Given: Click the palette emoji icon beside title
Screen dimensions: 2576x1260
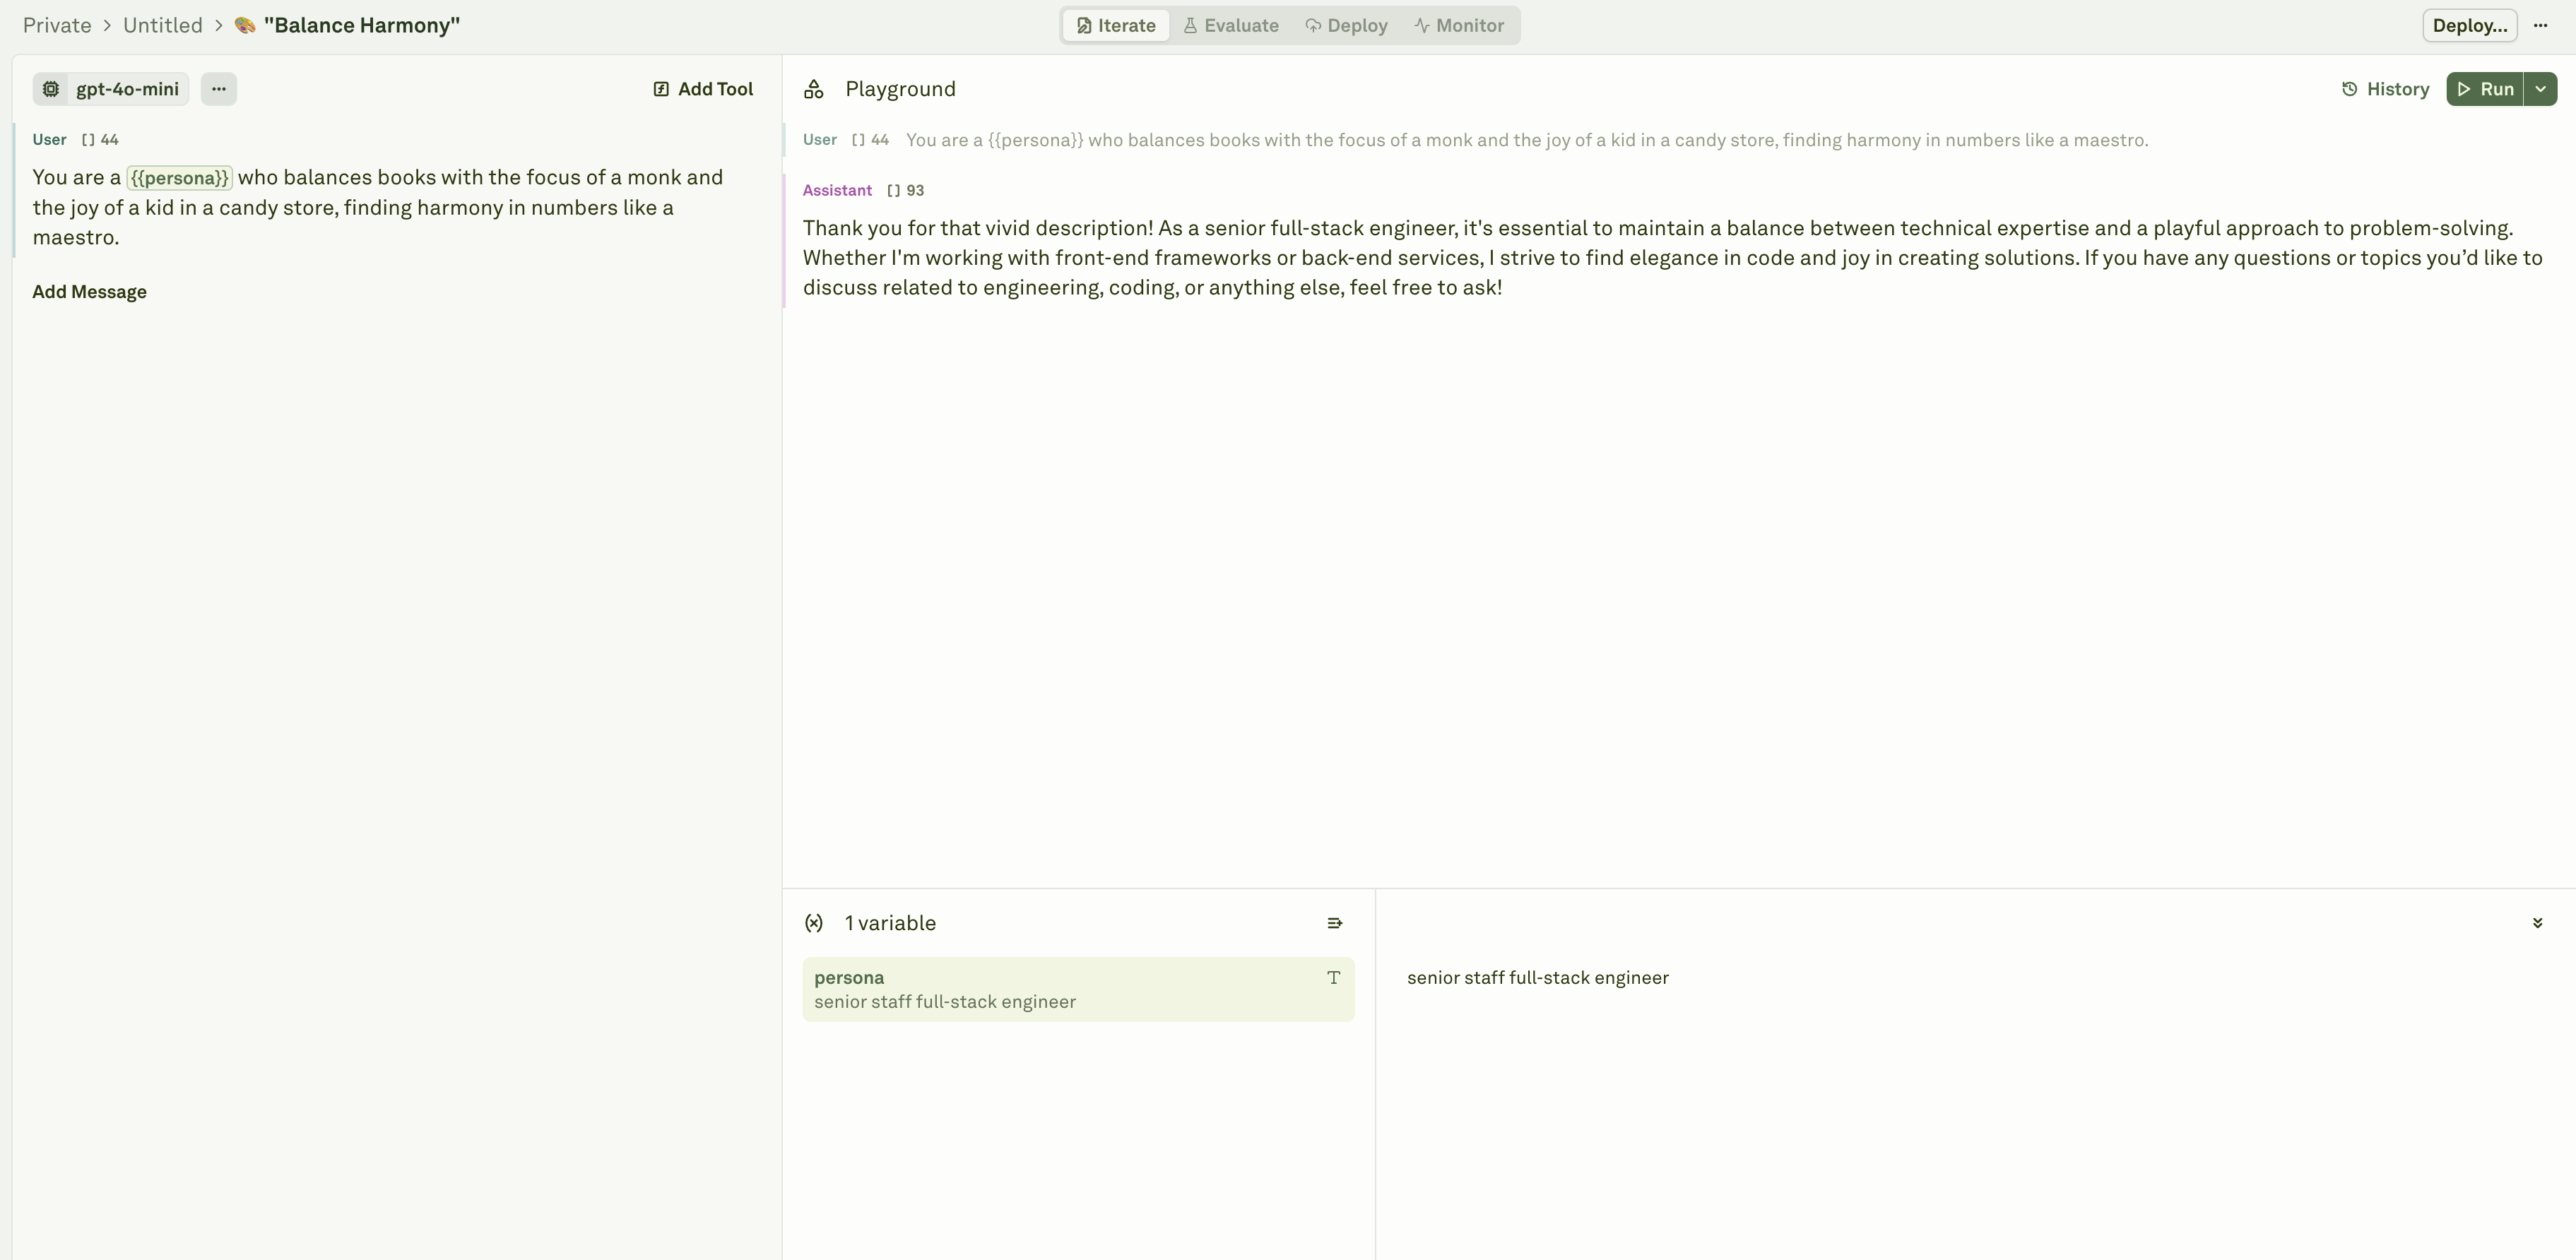Looking at the screenshot, I should click(x=245, y=26).
